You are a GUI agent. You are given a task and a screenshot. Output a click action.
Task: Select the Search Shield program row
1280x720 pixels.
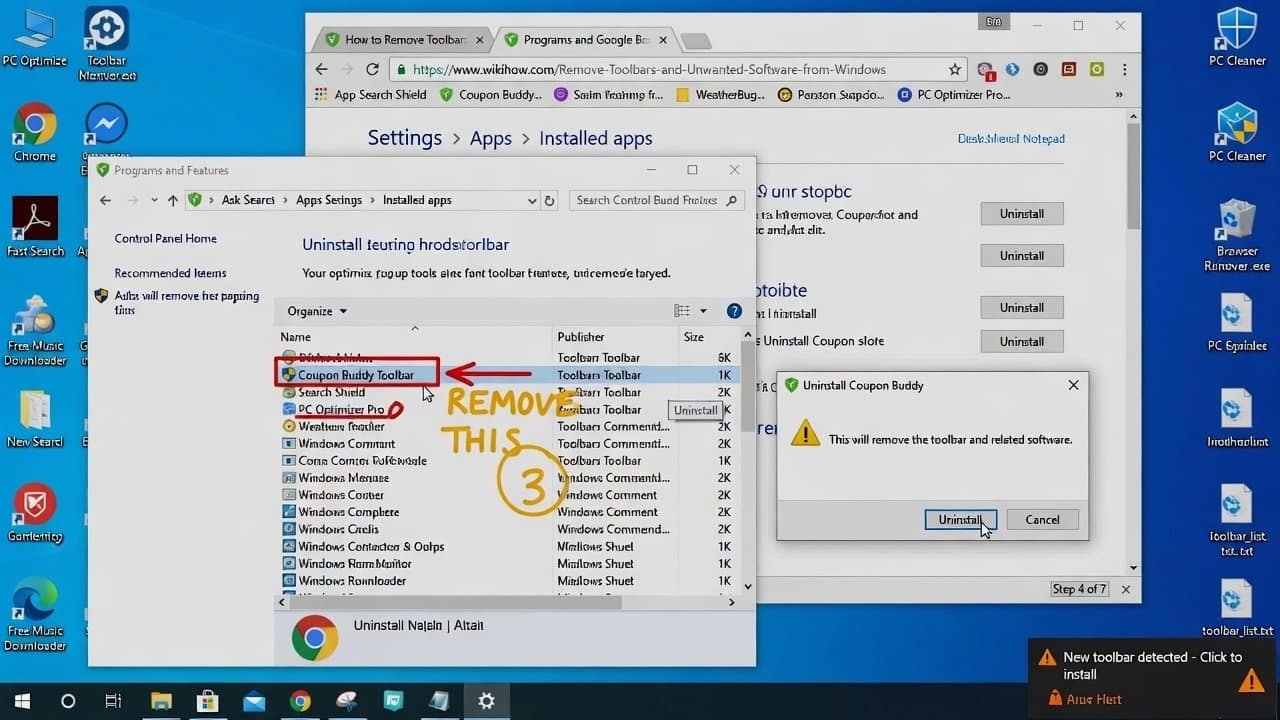tap(507, 392)
